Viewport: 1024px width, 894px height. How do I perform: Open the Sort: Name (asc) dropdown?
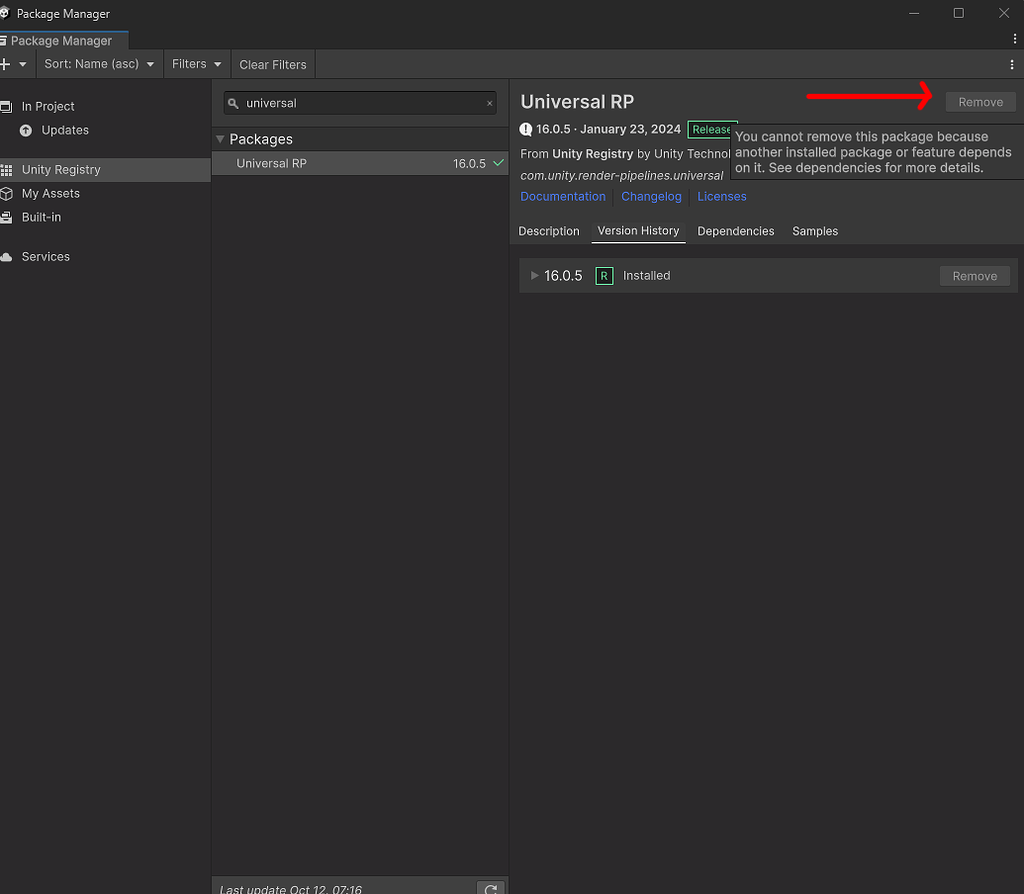tap(99, 63)
